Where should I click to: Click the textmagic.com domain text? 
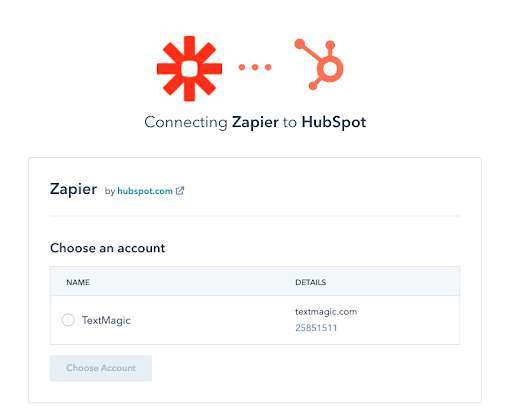coord(326,312)
